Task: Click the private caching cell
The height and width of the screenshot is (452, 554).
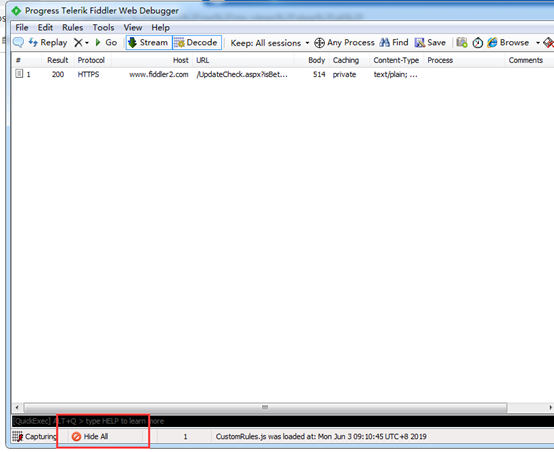Action: pyautogui.click(x=344, y=75)
